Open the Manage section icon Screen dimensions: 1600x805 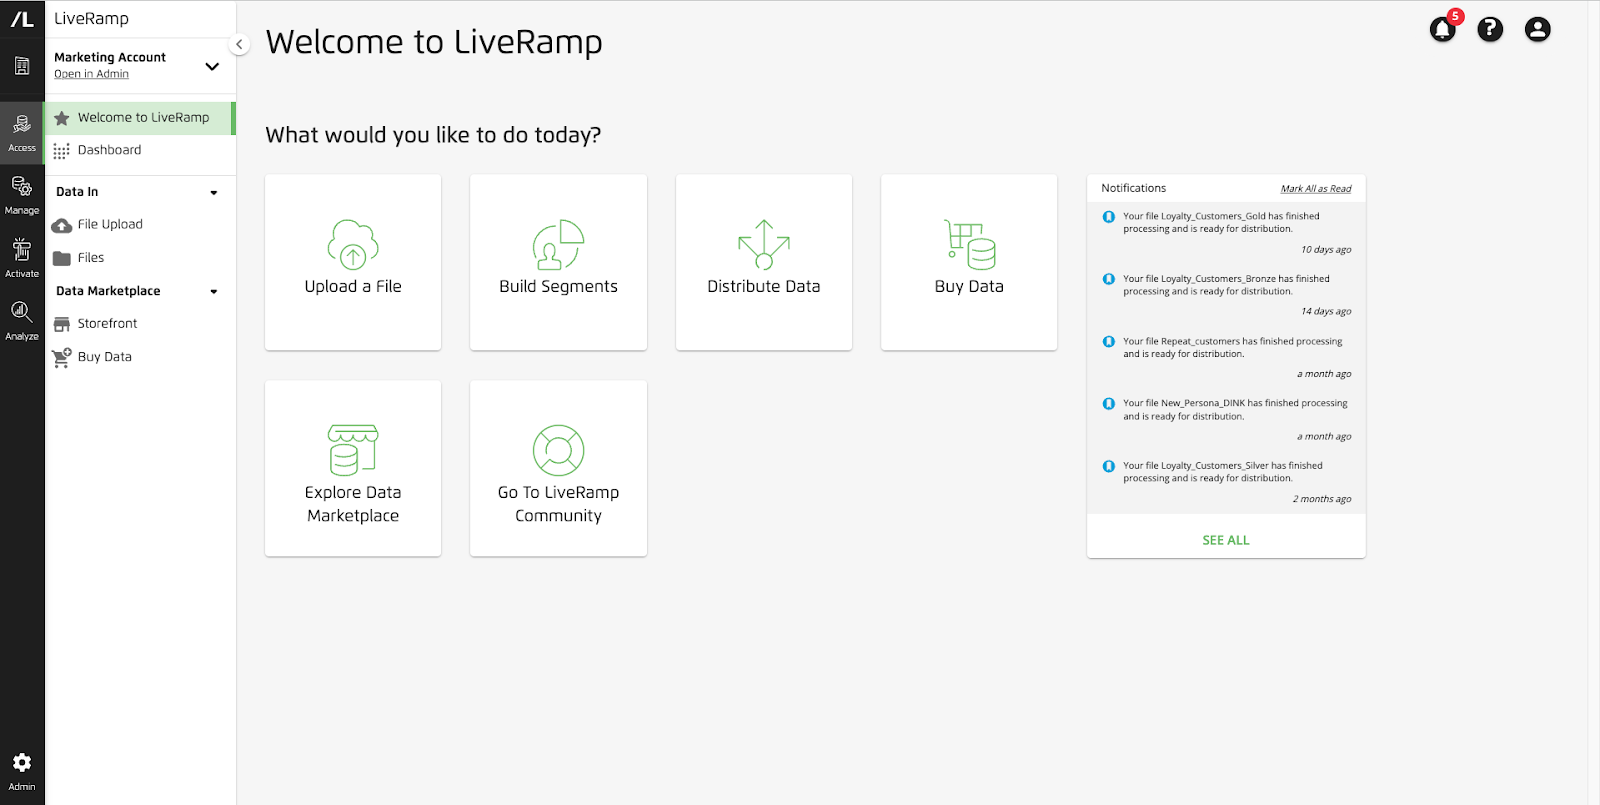click(x=22, y=195)
